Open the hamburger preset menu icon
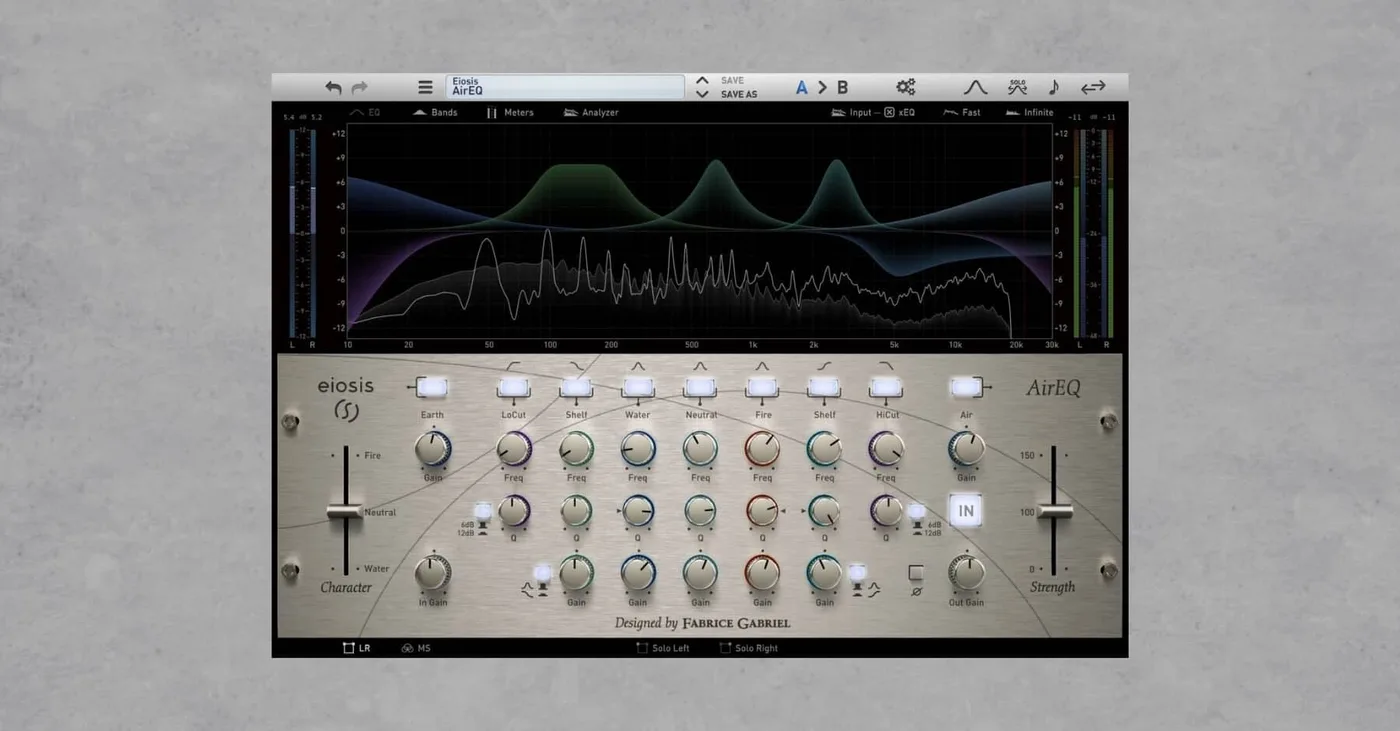Viewport: 1400px width, 731px height. tap(425, 88)
